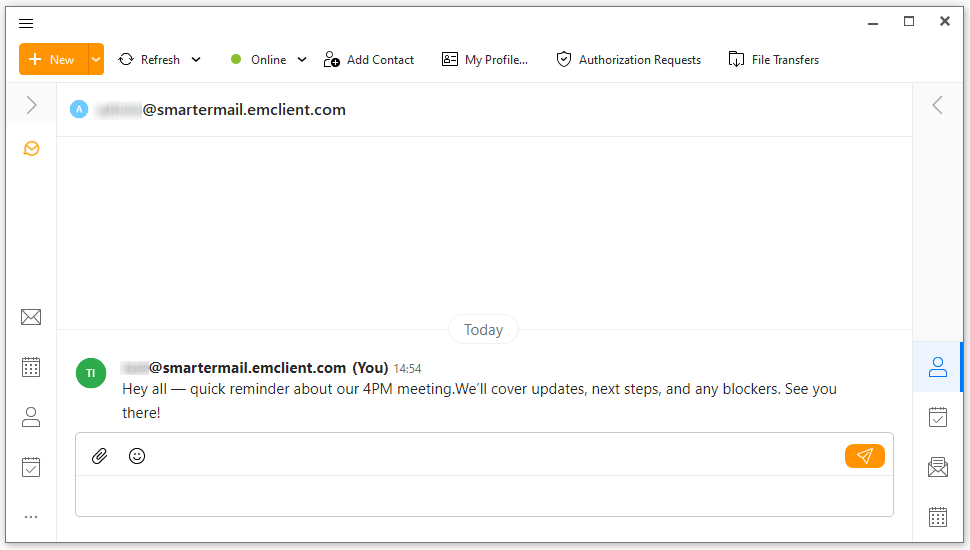Open Authorization Requests

[629, 60]
